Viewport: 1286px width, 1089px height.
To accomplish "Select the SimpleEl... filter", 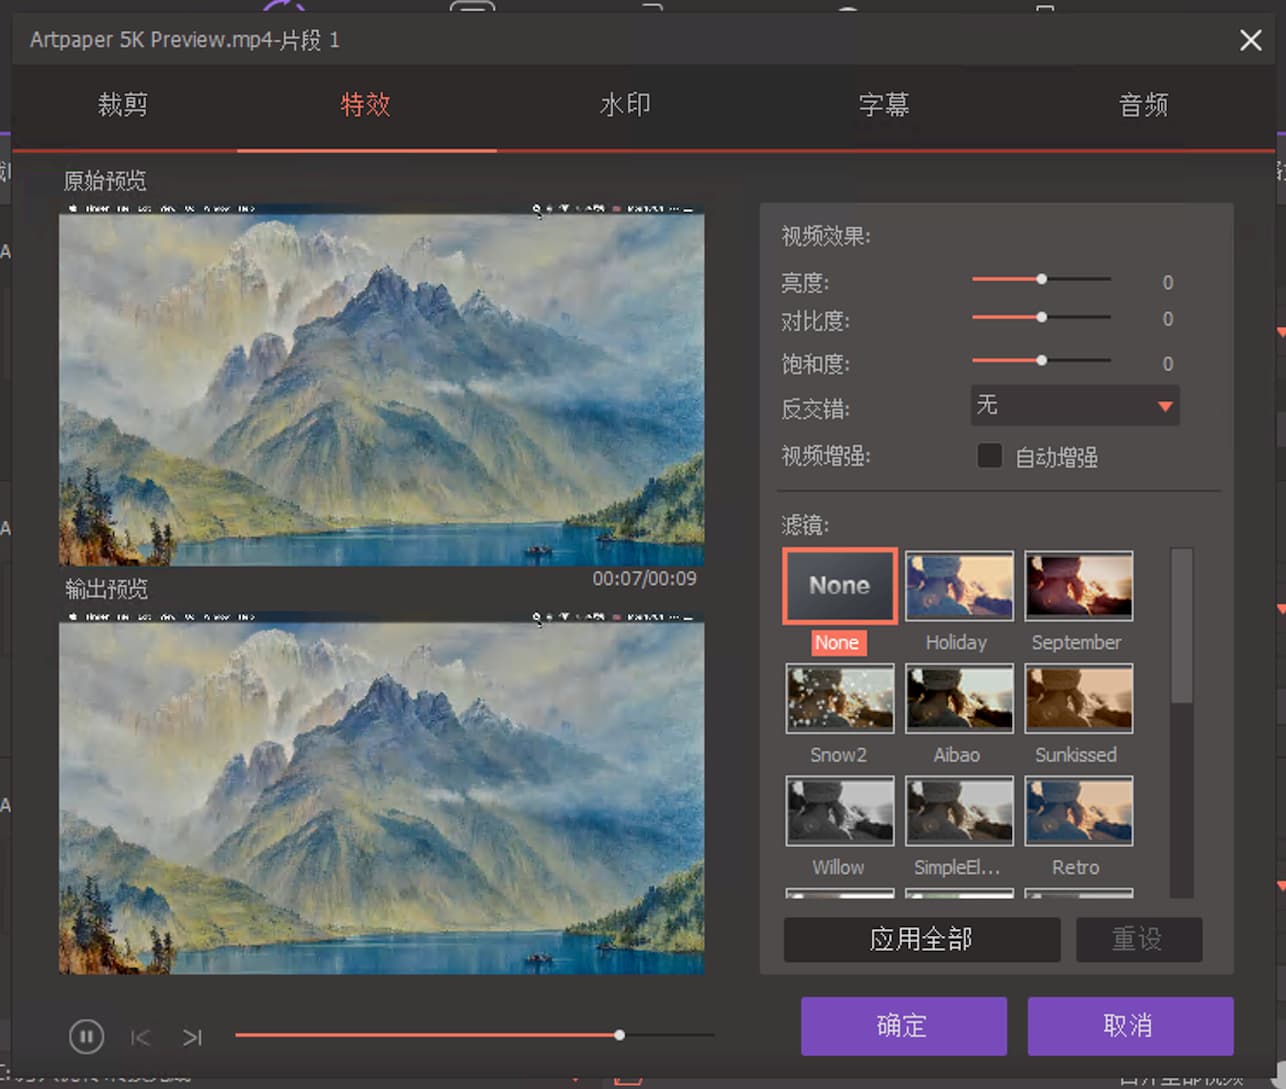I will point(959,811).
